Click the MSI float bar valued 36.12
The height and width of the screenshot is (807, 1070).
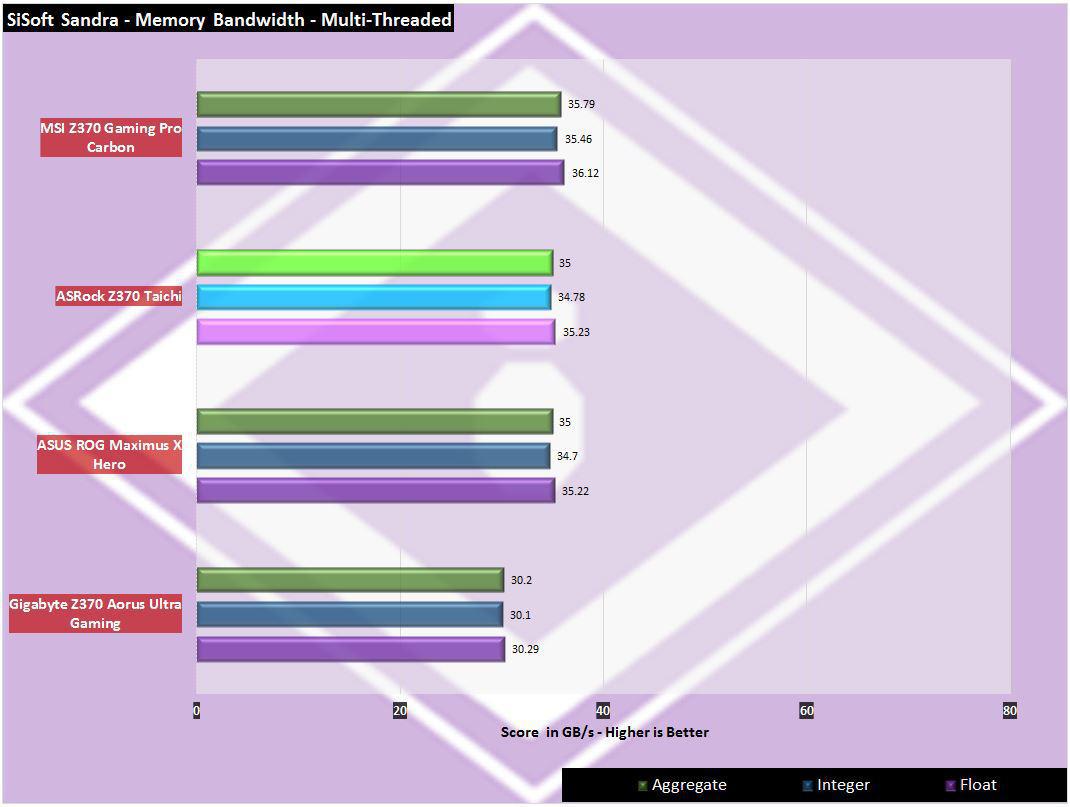coord(381,173)
